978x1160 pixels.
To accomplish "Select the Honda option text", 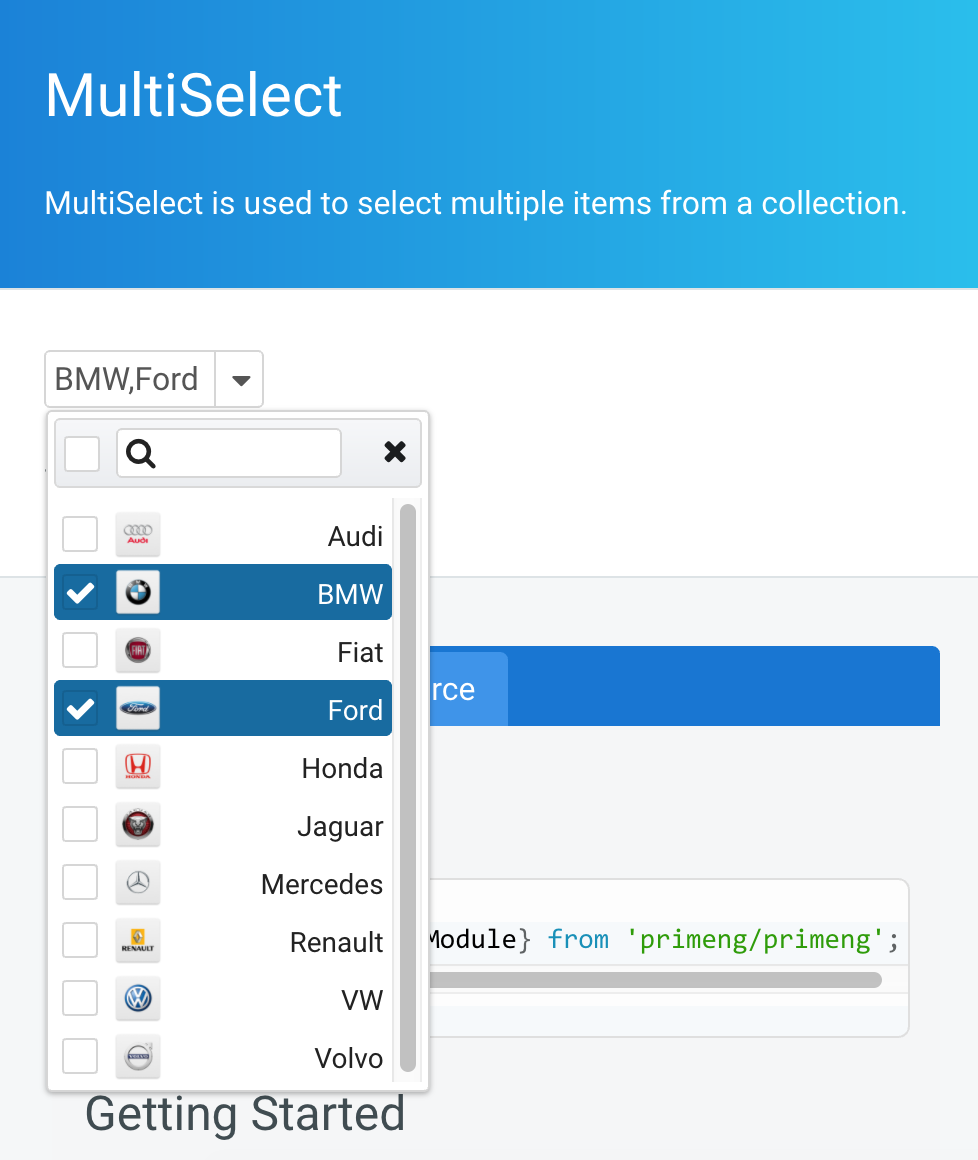I will point(343,769).
